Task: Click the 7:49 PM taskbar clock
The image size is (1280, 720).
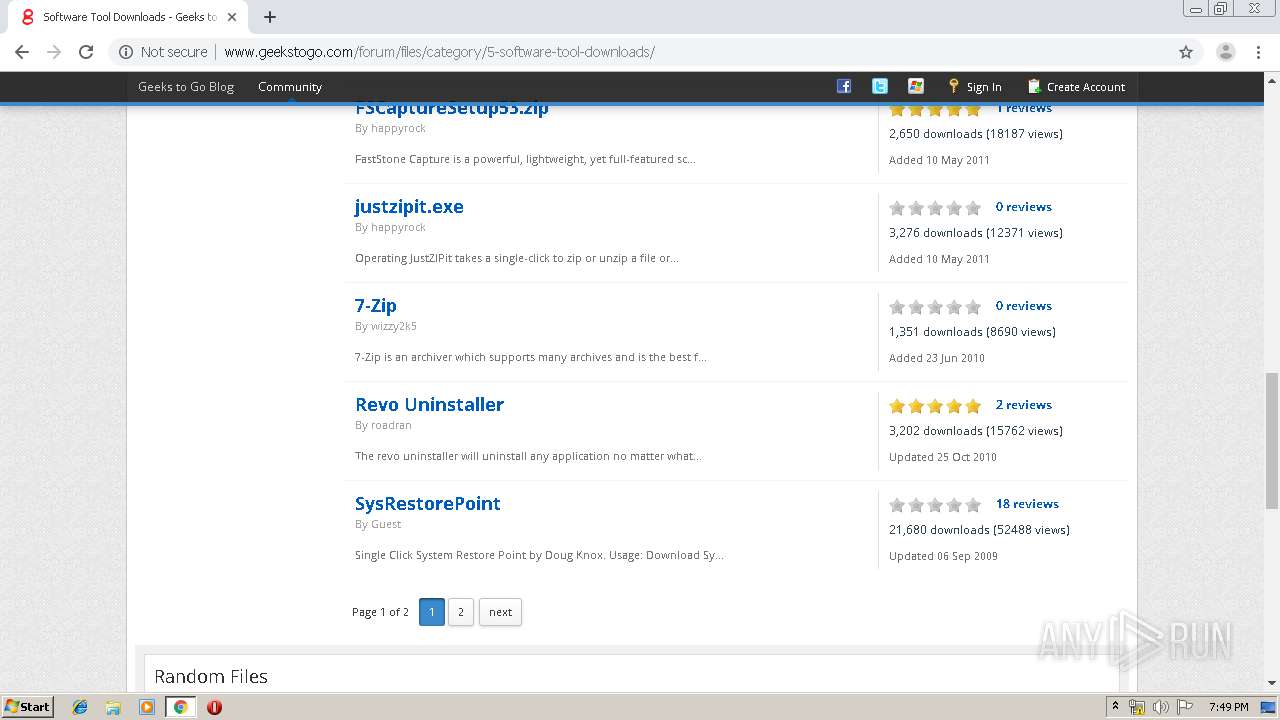Action: coord(1228,707)
